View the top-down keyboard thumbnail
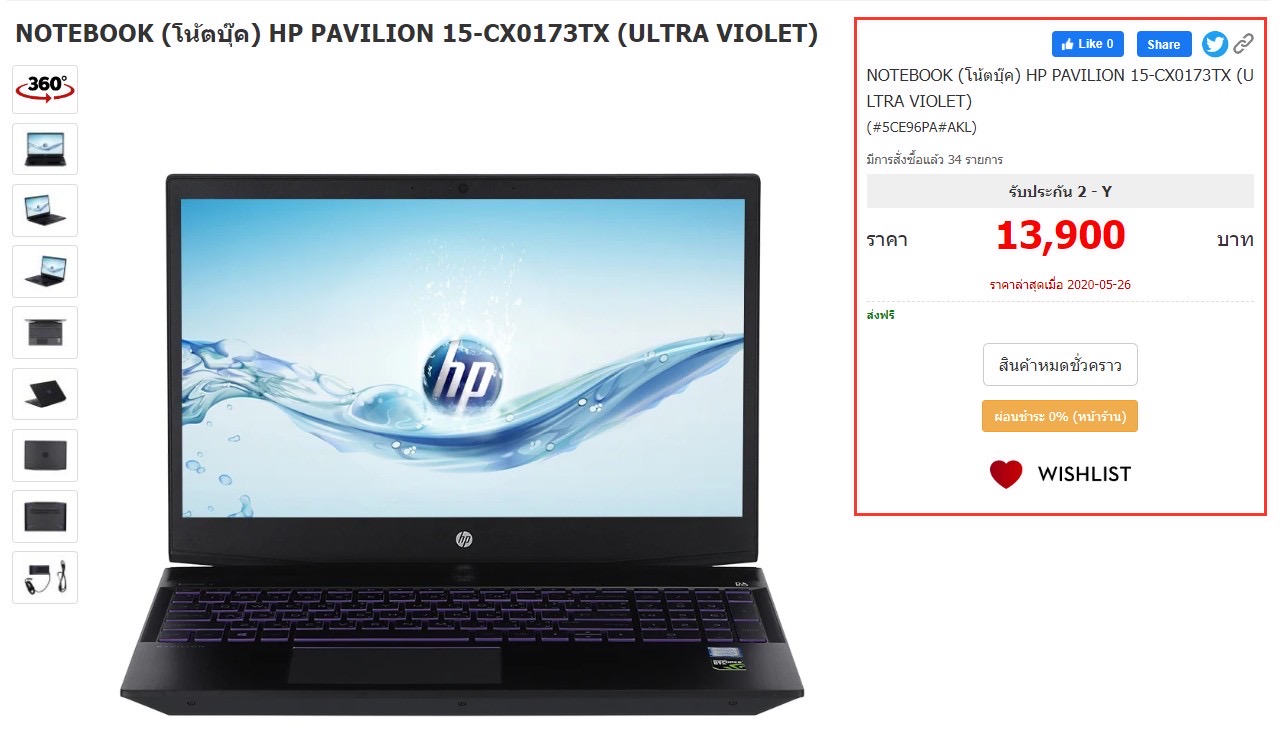 45,332
